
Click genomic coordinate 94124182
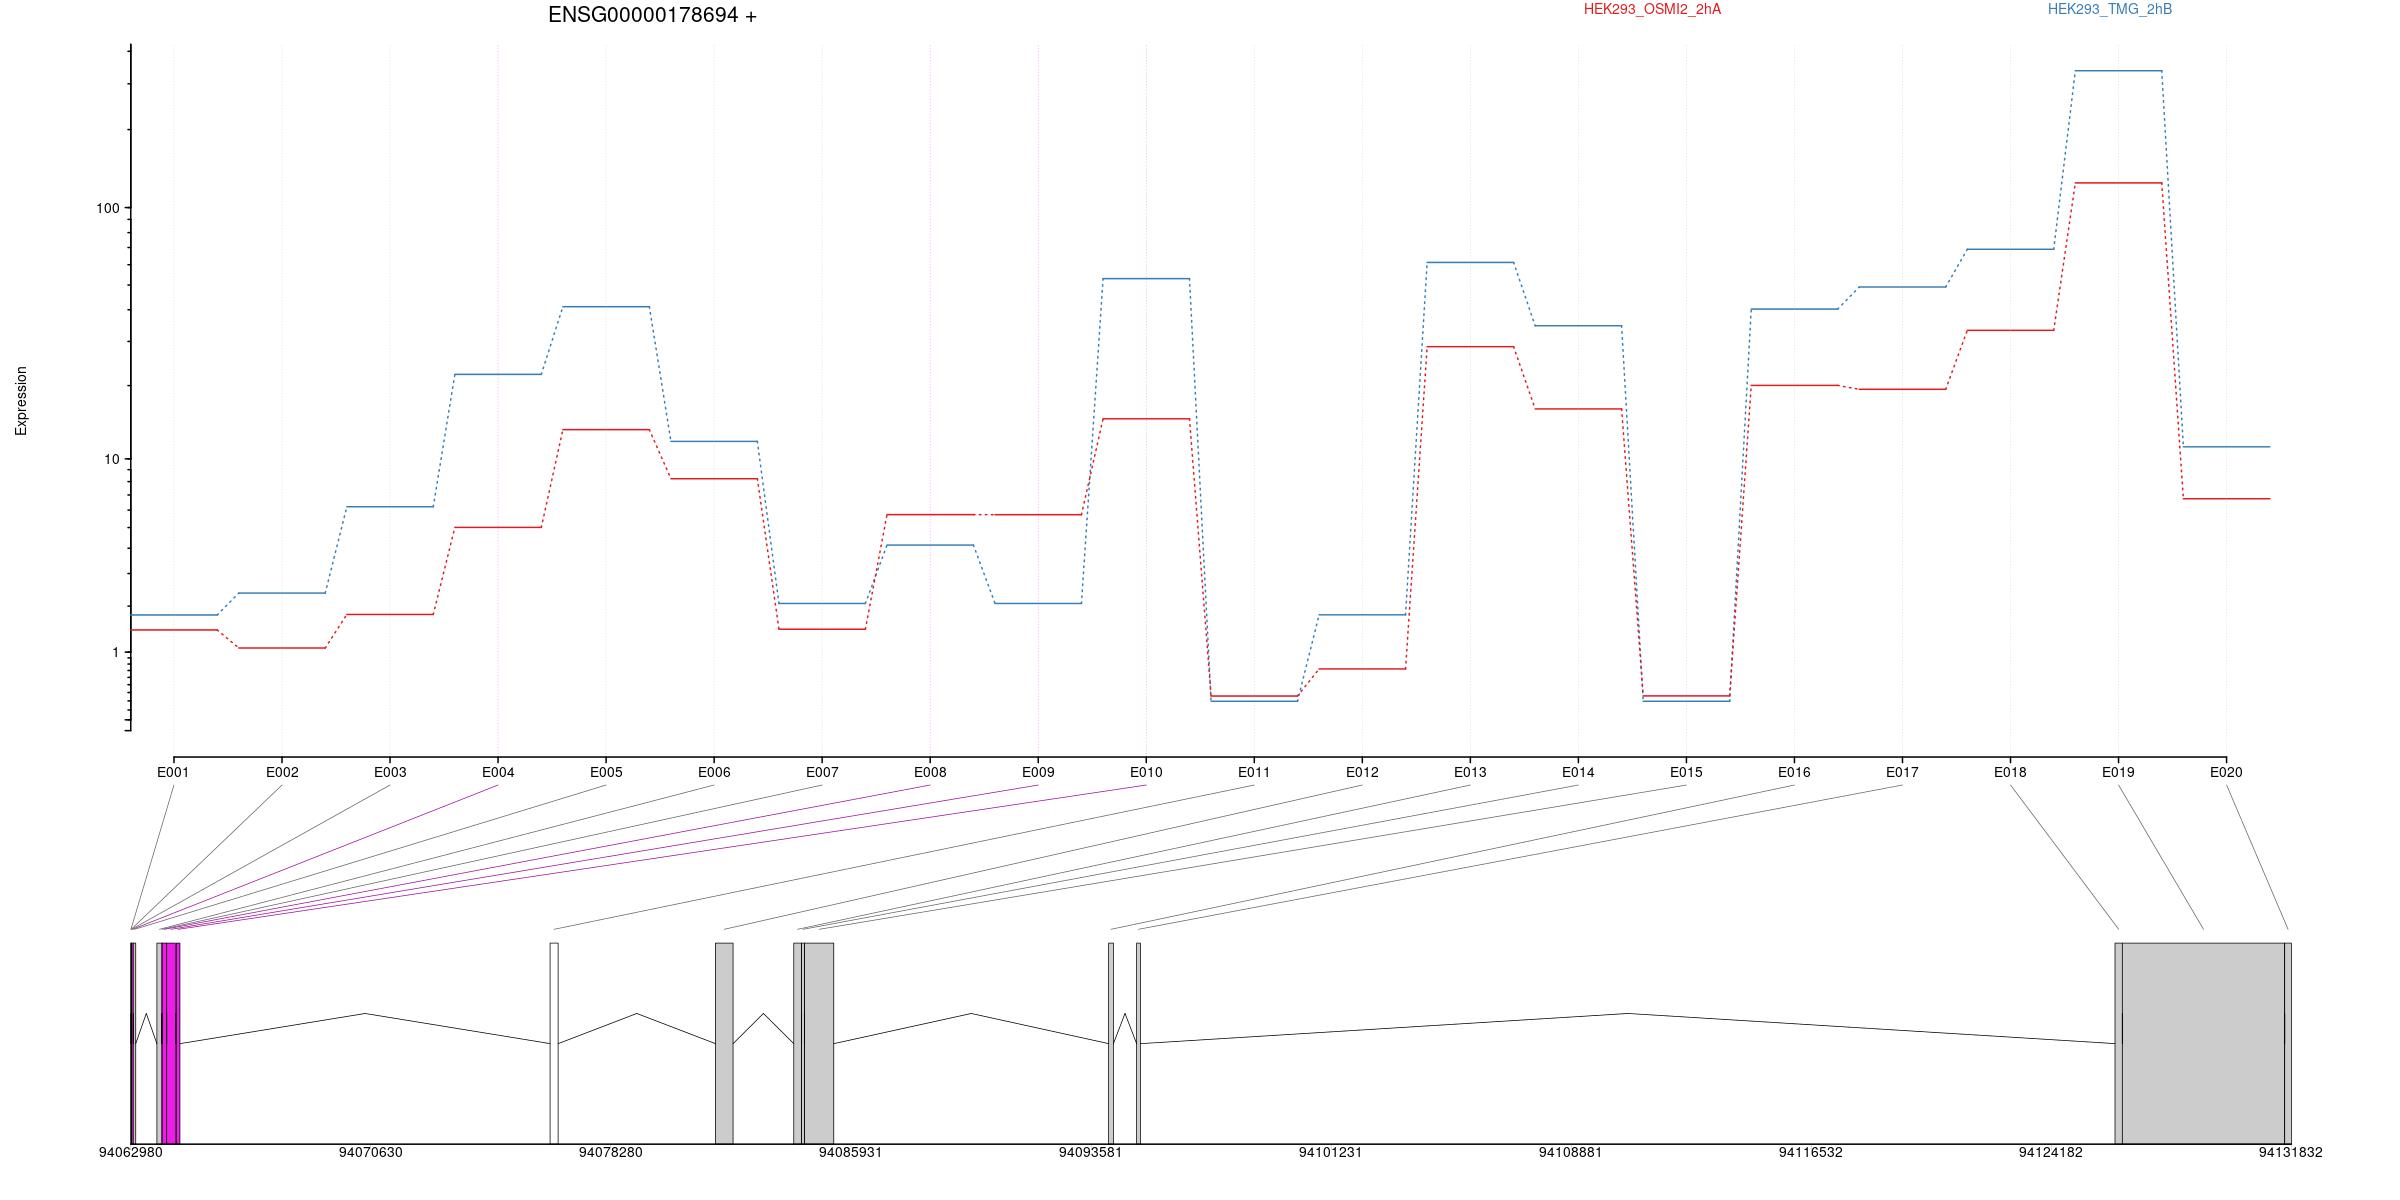pyautogui.click(x=2051, y=1152)
